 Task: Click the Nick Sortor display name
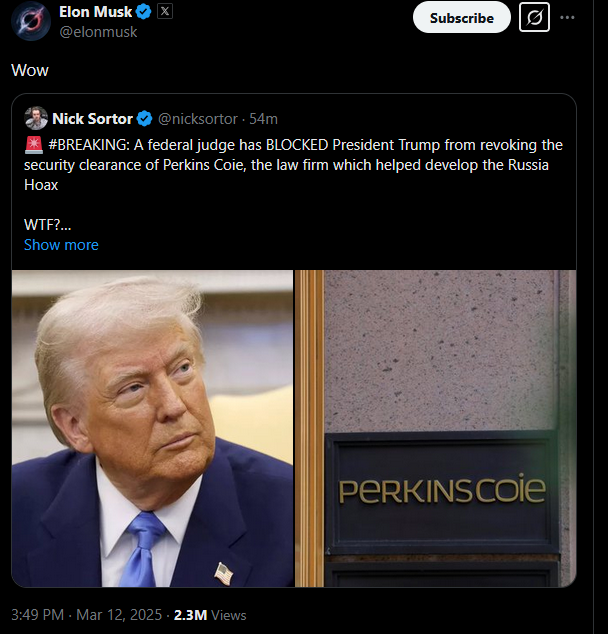tap(93, 119)
